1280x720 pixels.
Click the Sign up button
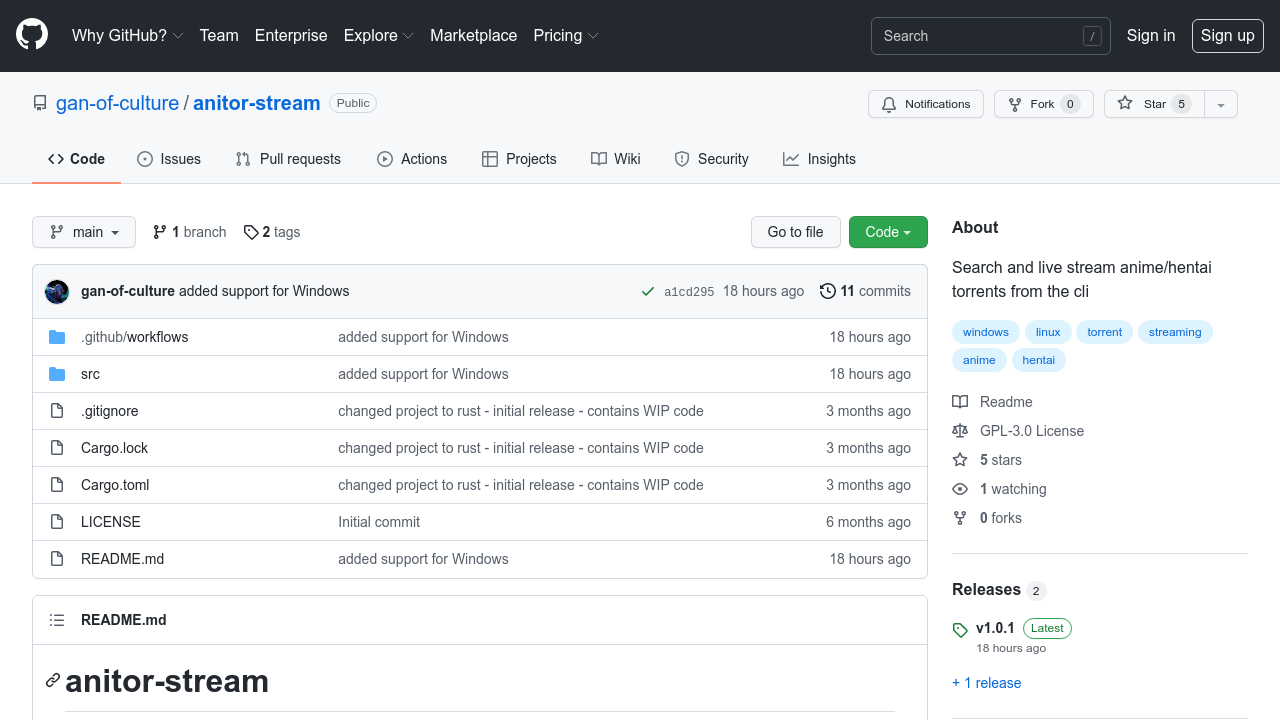pyautogui.click(x=1227, y=36)
